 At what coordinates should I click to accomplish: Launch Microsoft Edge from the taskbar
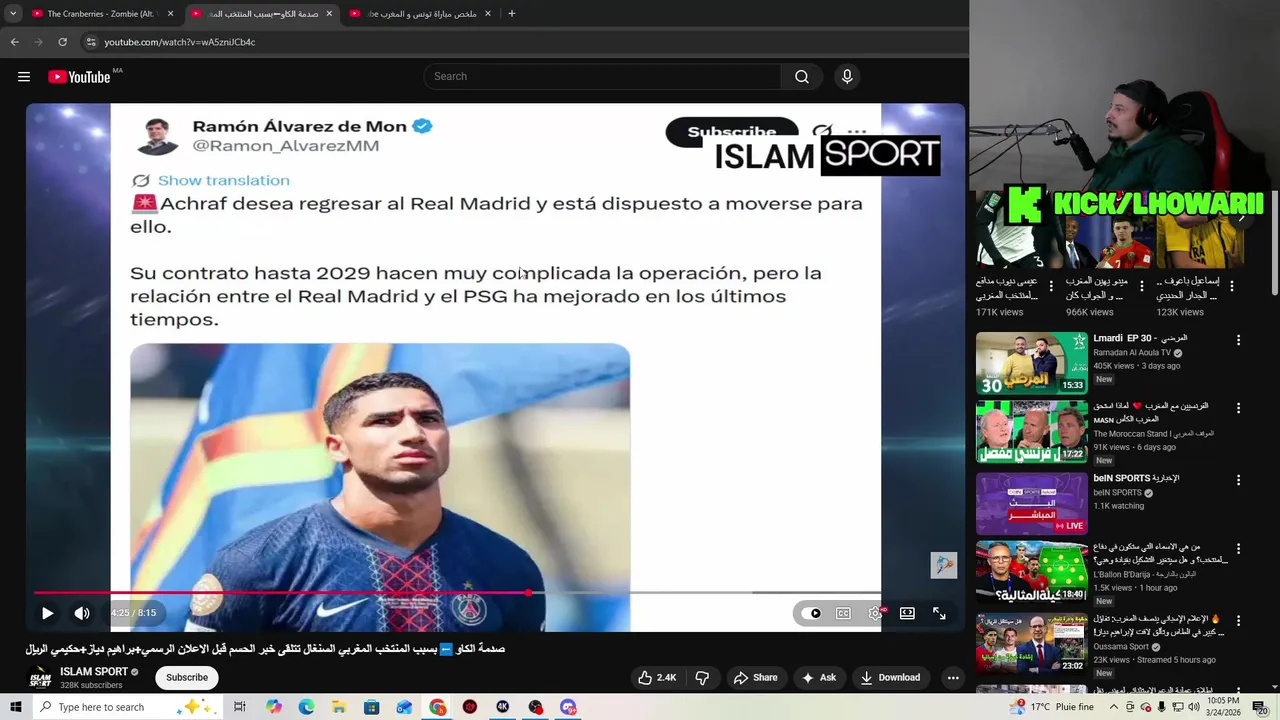306,707
